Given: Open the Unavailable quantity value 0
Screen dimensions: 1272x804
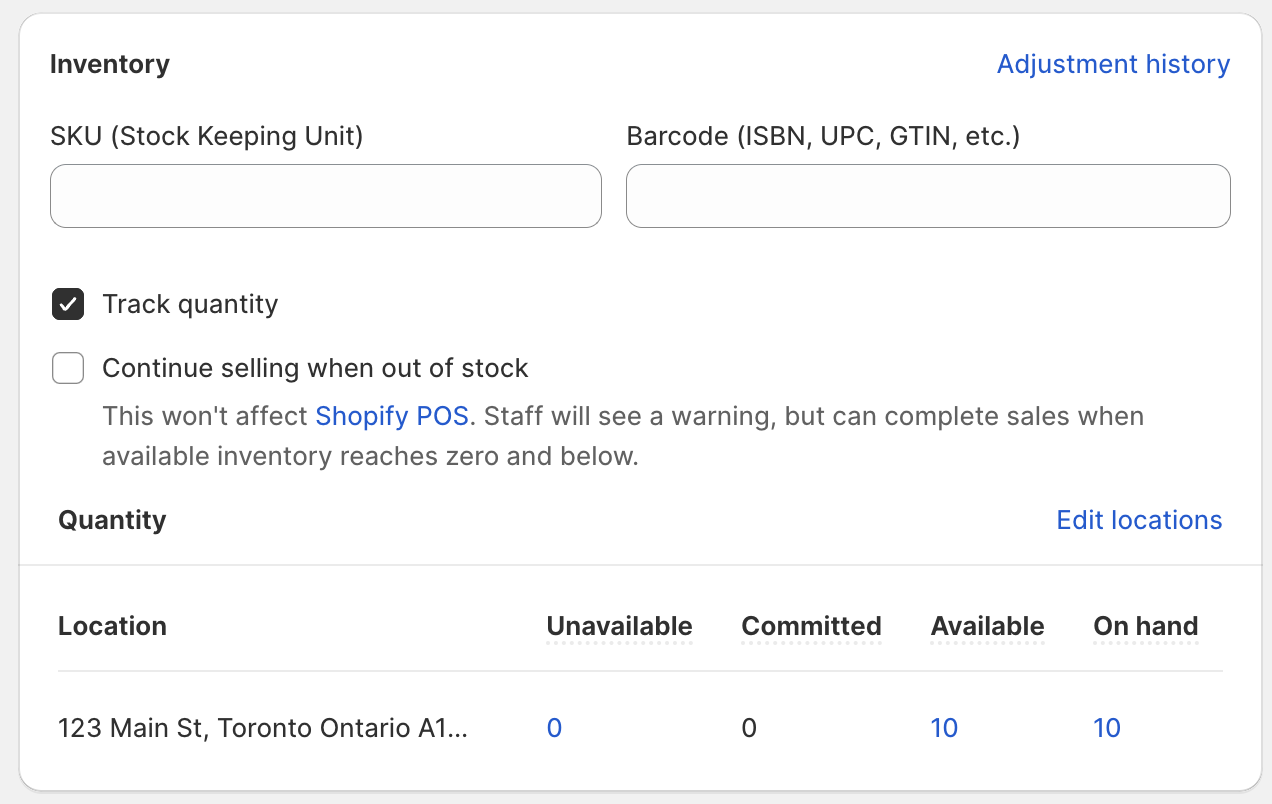Looking at the screenshot, I should click(554, 728).
